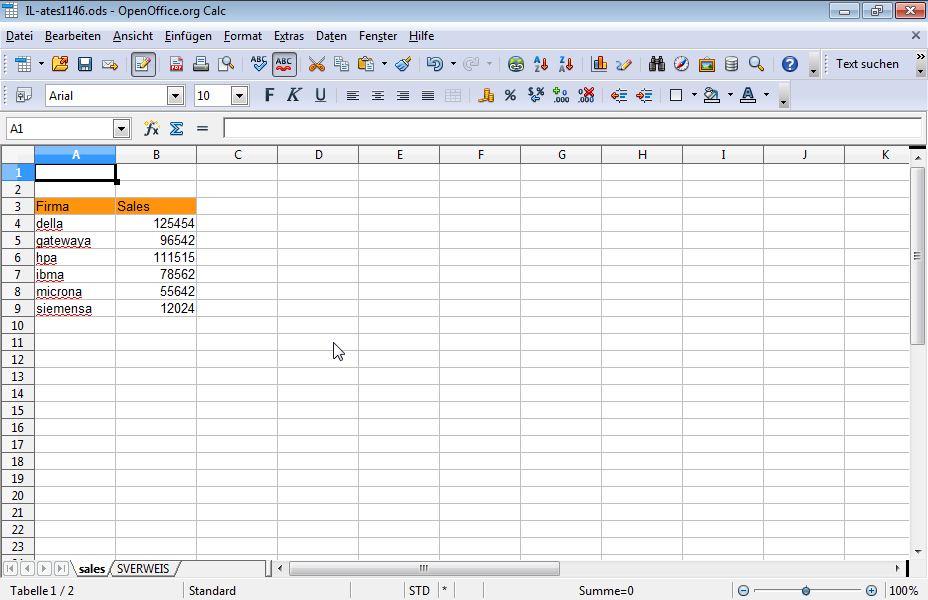Image resolution: width=928 pixels, height=600 pixels.
Task: Apply the background color fill
Action: click(712, 95)
